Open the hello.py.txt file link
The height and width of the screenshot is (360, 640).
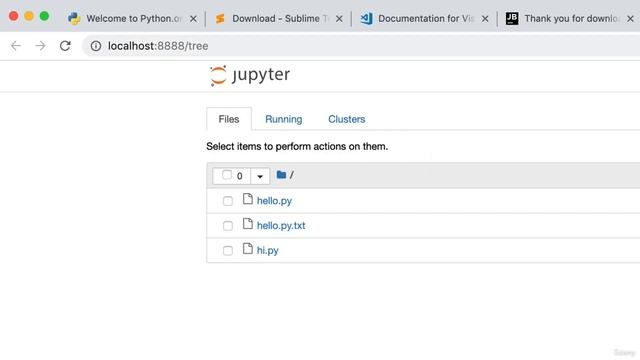click(281, 226)
